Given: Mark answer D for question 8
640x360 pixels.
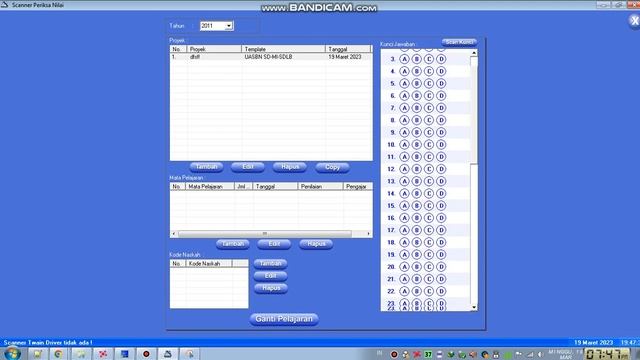Looking at the screenshot, I should tap(441, 120).
